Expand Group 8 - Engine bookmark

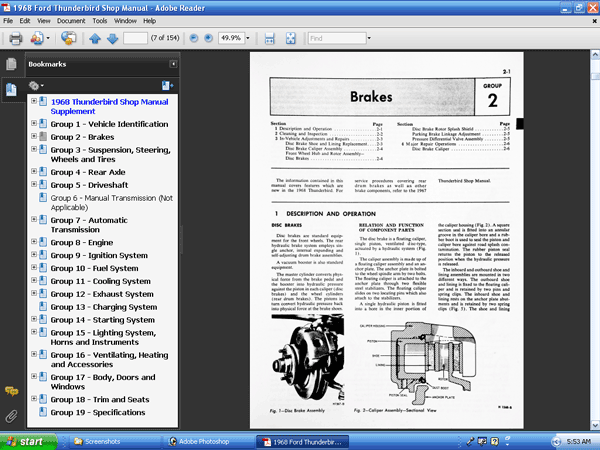pos(34,242)
